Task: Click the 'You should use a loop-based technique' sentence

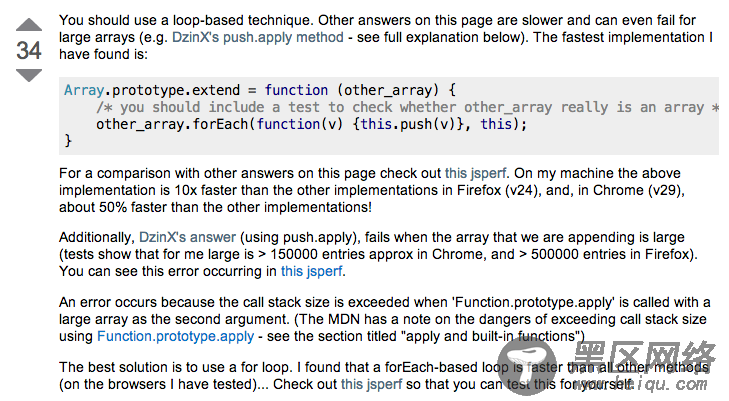Action: pyautogui.click(x=186, y=20)
